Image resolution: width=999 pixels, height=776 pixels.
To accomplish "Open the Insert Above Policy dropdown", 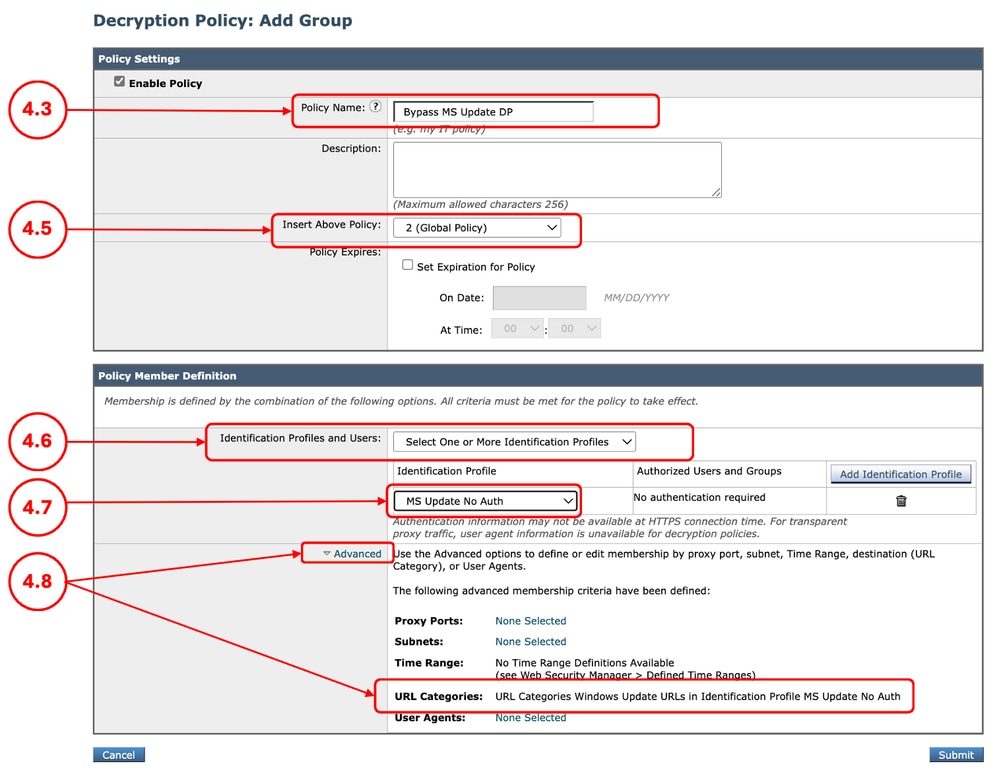I will point(480,227).
